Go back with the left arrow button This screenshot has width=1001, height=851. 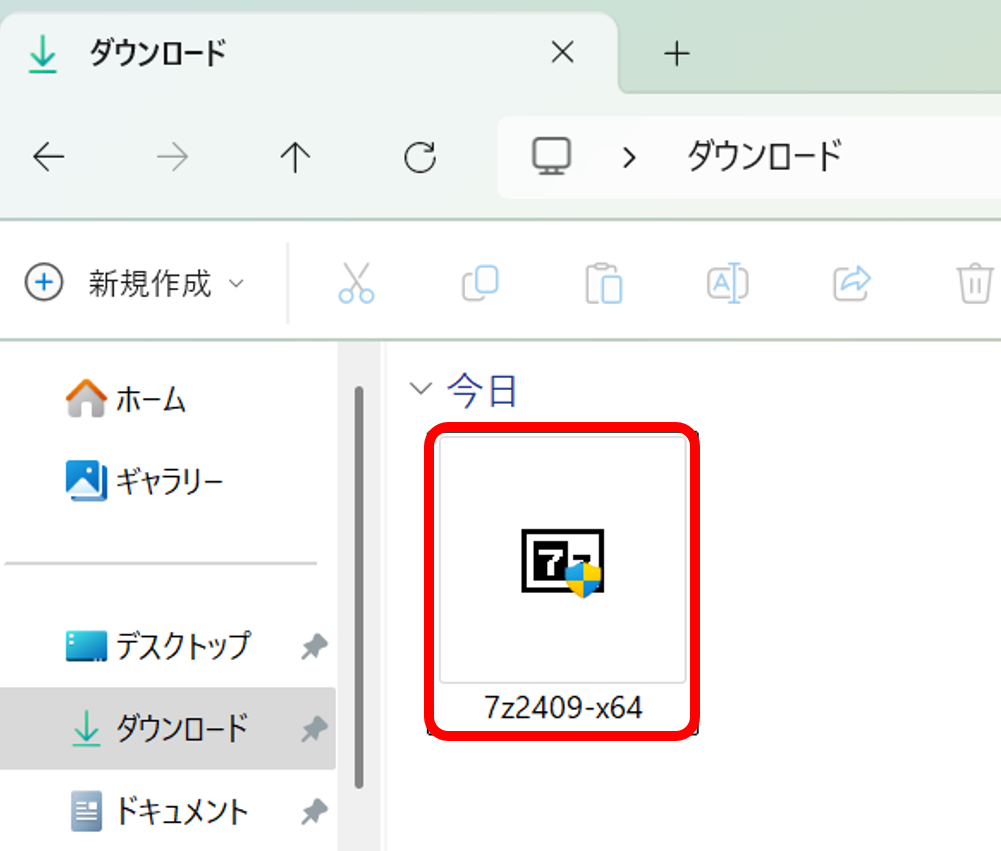[49, 157]
